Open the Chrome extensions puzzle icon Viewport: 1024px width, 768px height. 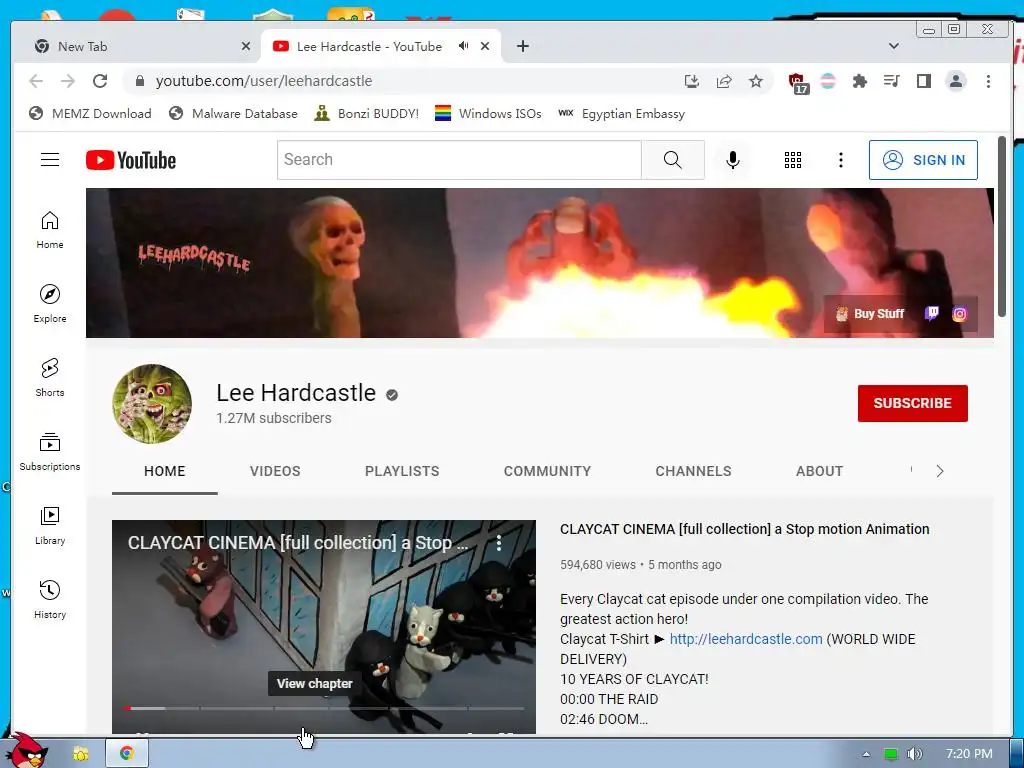click(859, 81)
